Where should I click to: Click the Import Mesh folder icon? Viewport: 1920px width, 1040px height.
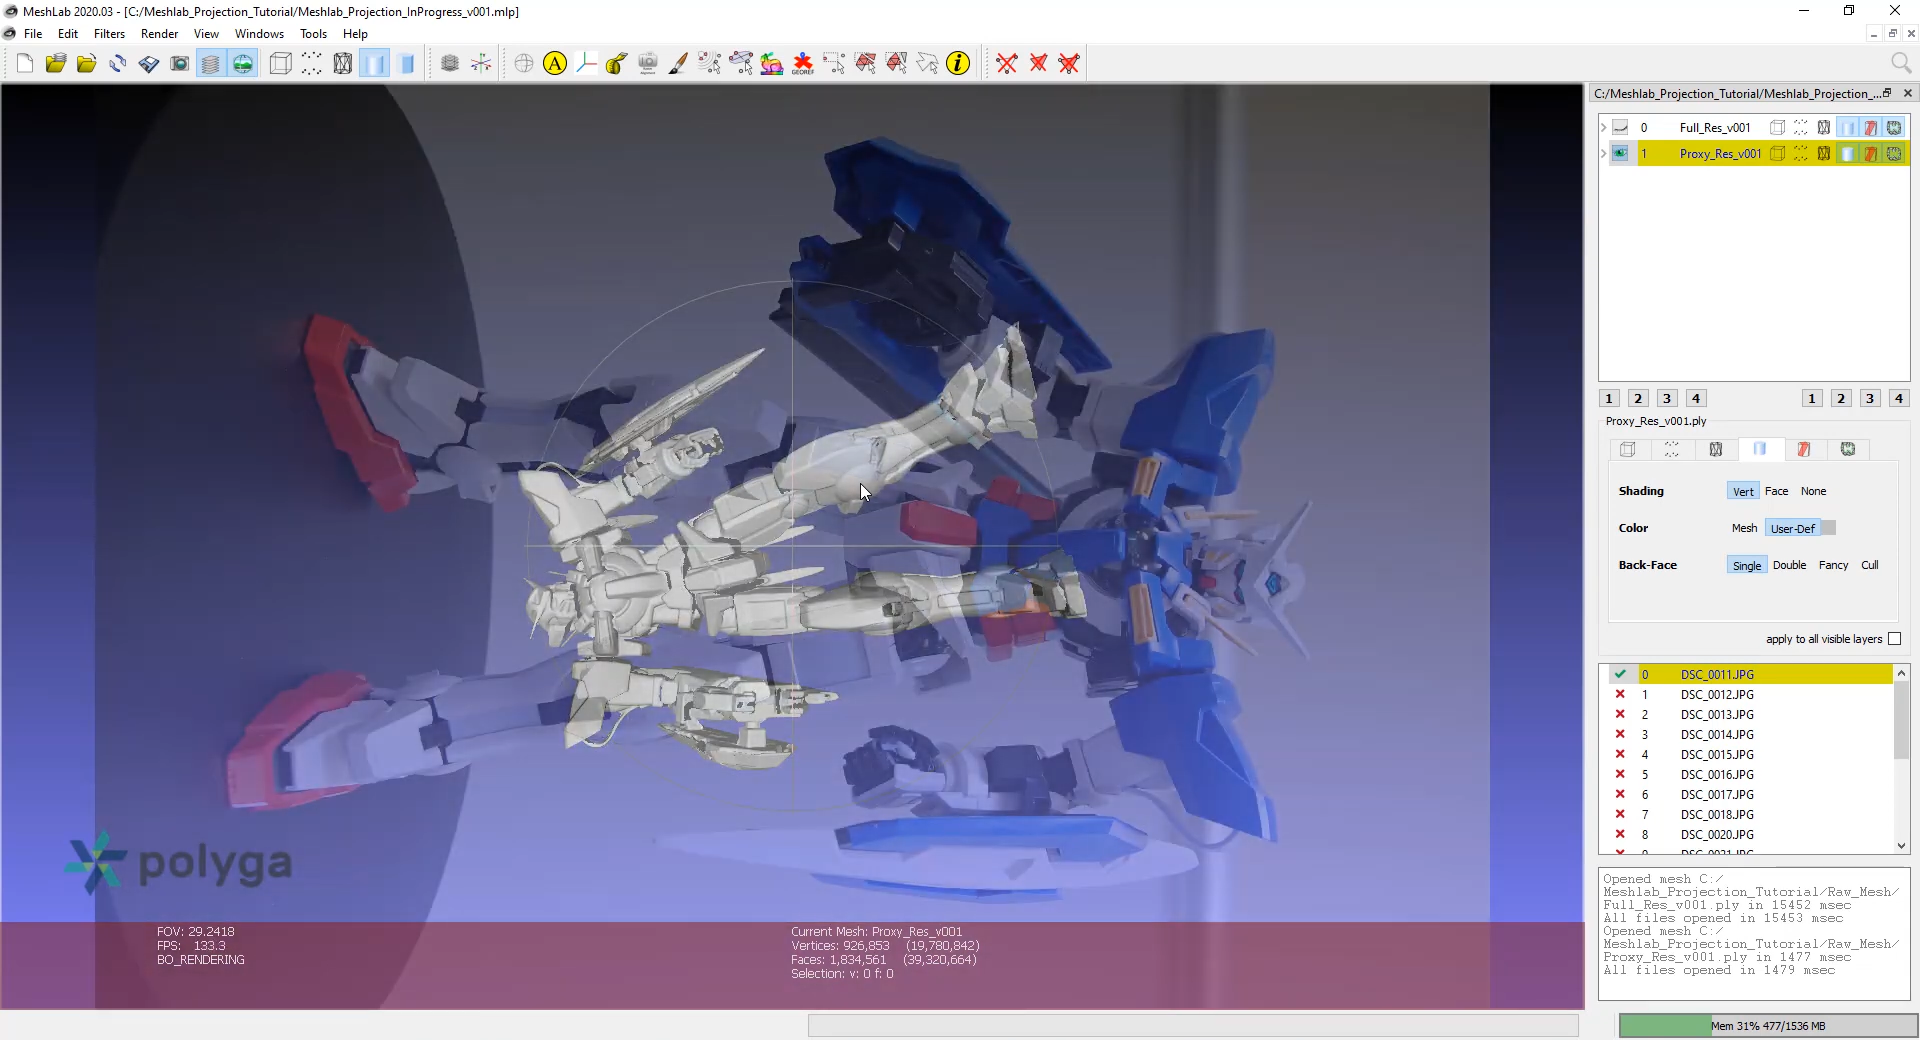tap(86, 64)
